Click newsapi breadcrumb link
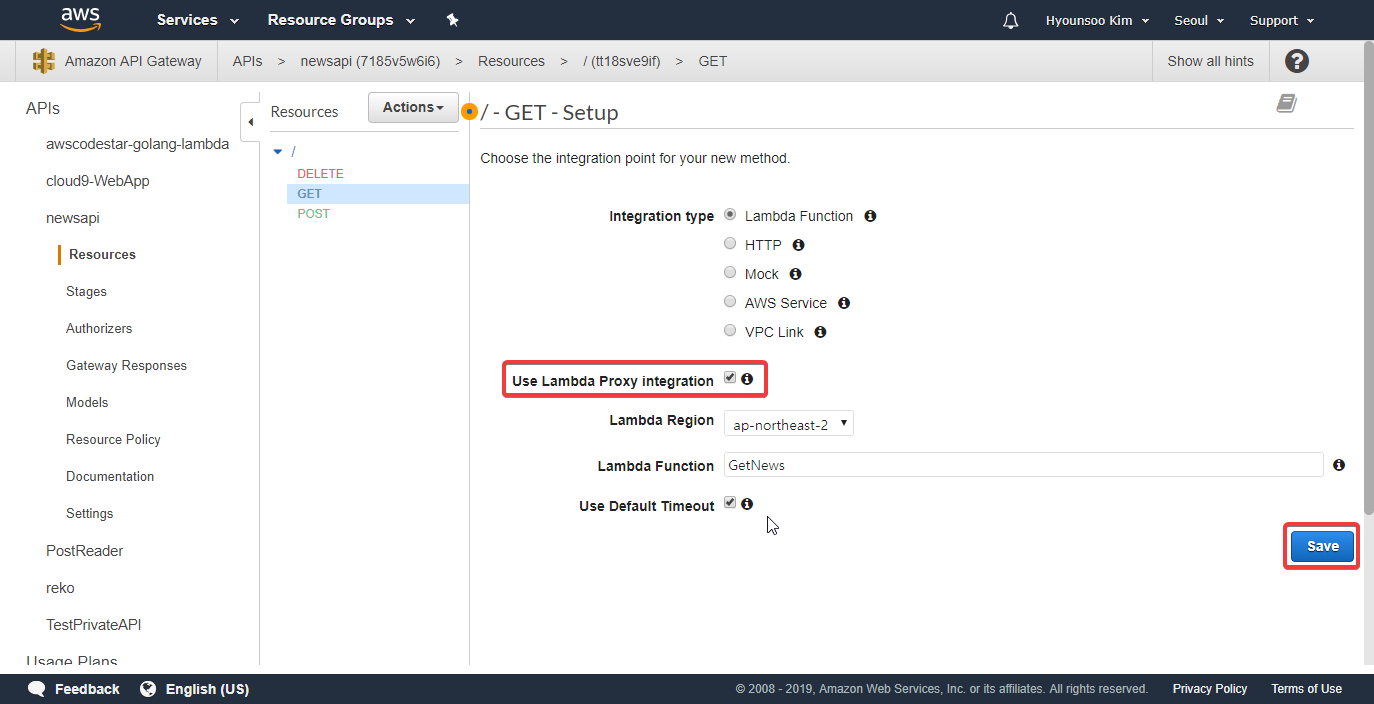This screenshot has height=704, width=1374. point(370,61)
